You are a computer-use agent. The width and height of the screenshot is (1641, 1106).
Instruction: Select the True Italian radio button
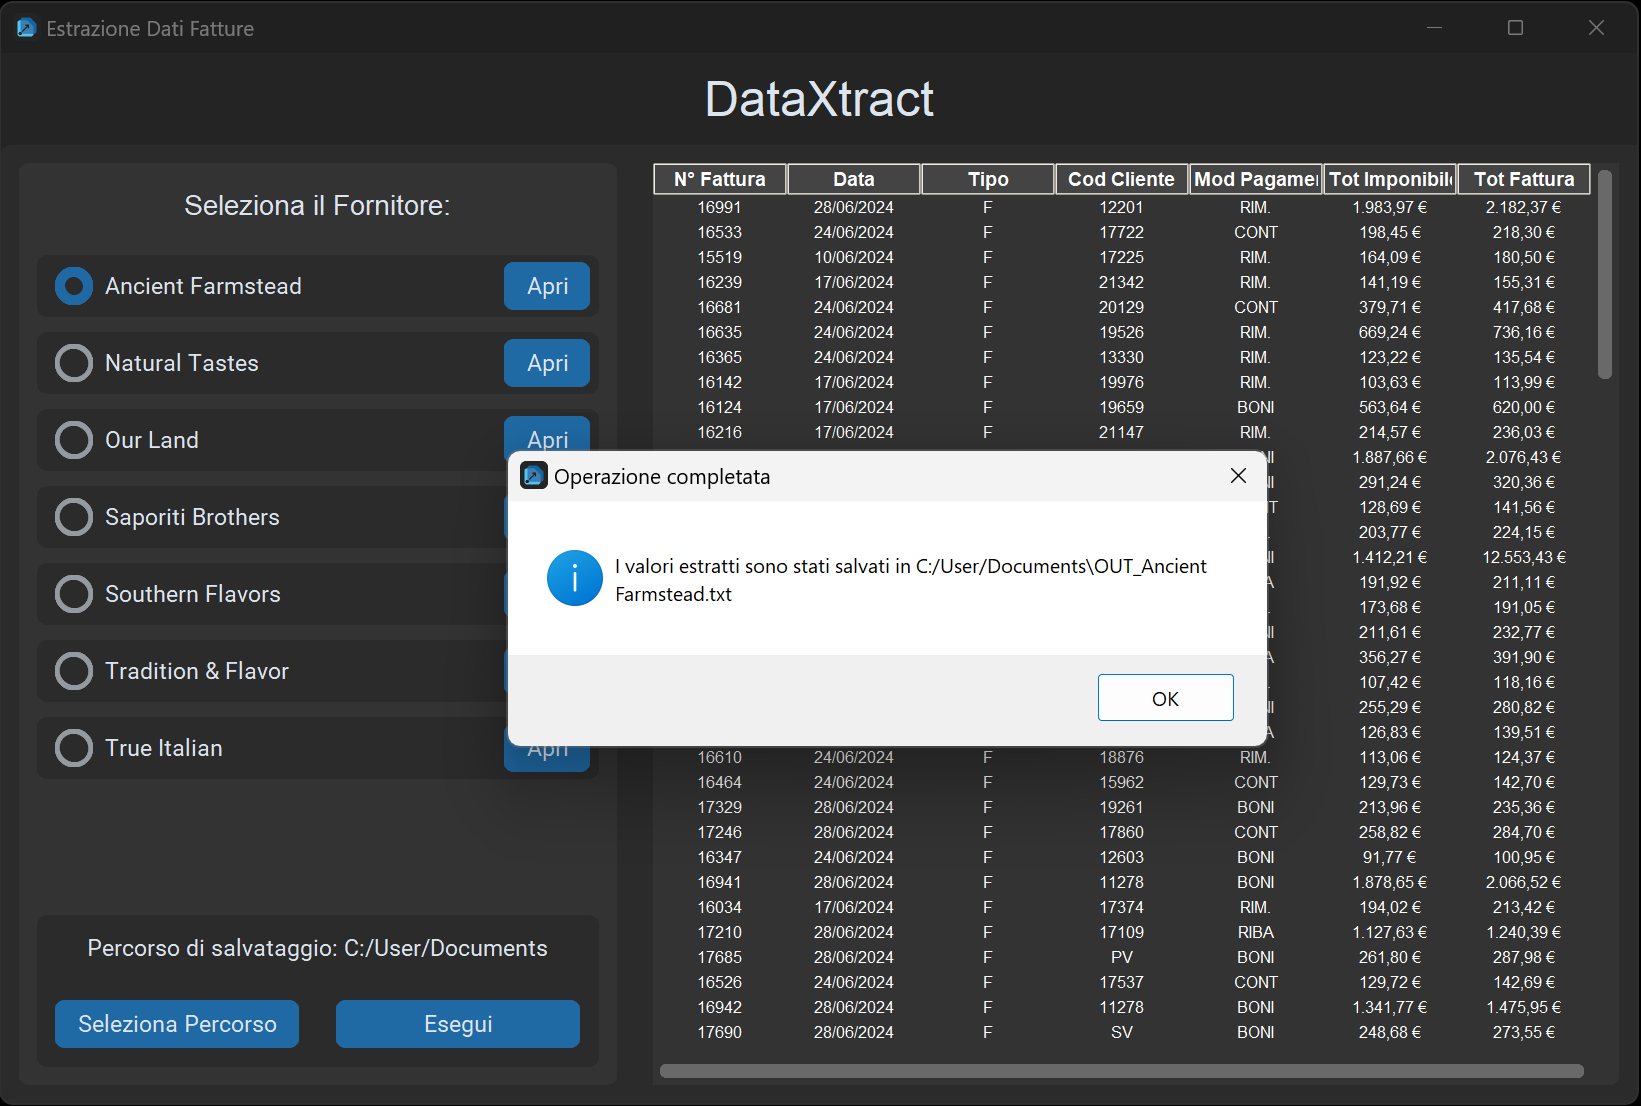pos(74,748)
